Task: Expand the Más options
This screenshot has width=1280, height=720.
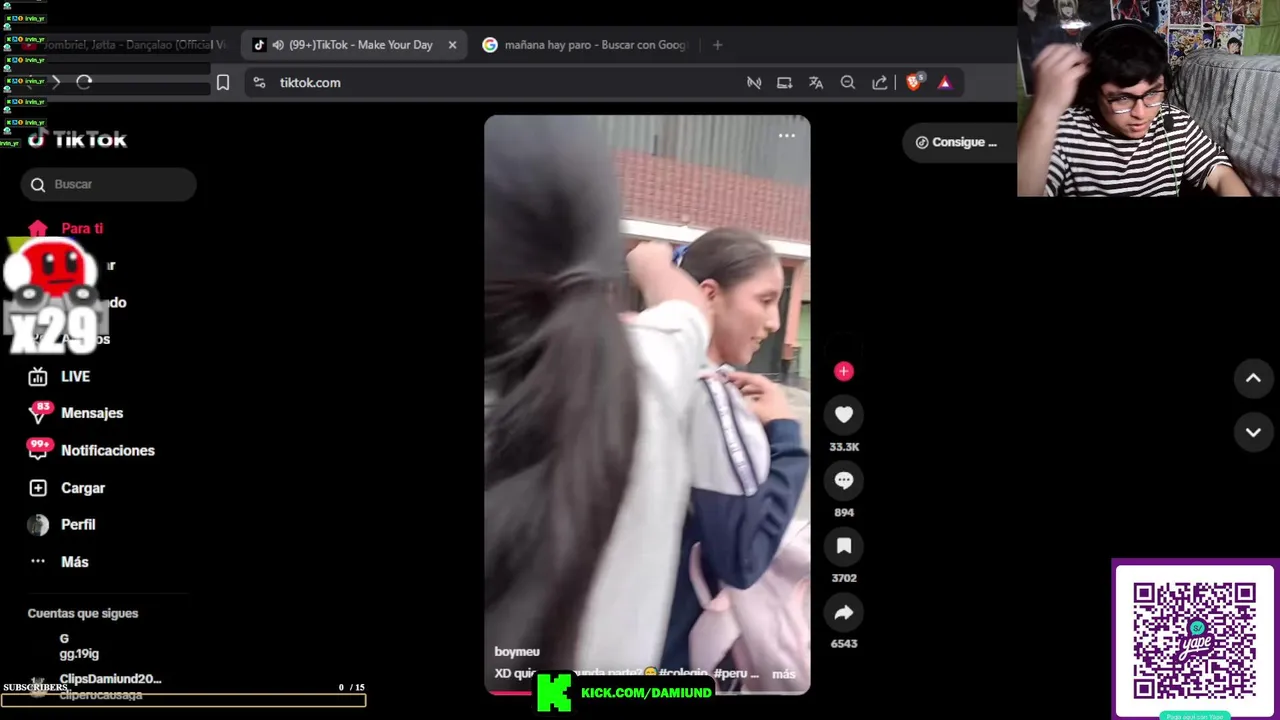Action: pyautogui.click(x=75, y=562)
